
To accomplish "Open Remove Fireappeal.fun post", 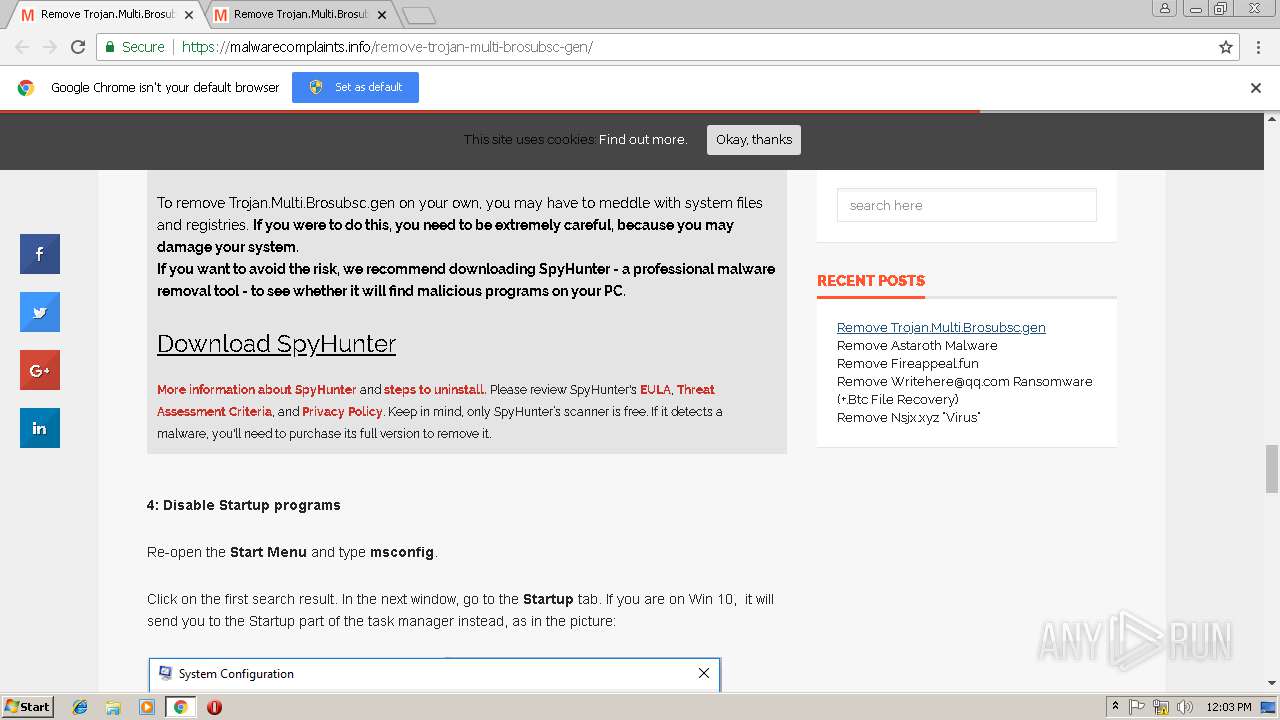I will point(908,363).
